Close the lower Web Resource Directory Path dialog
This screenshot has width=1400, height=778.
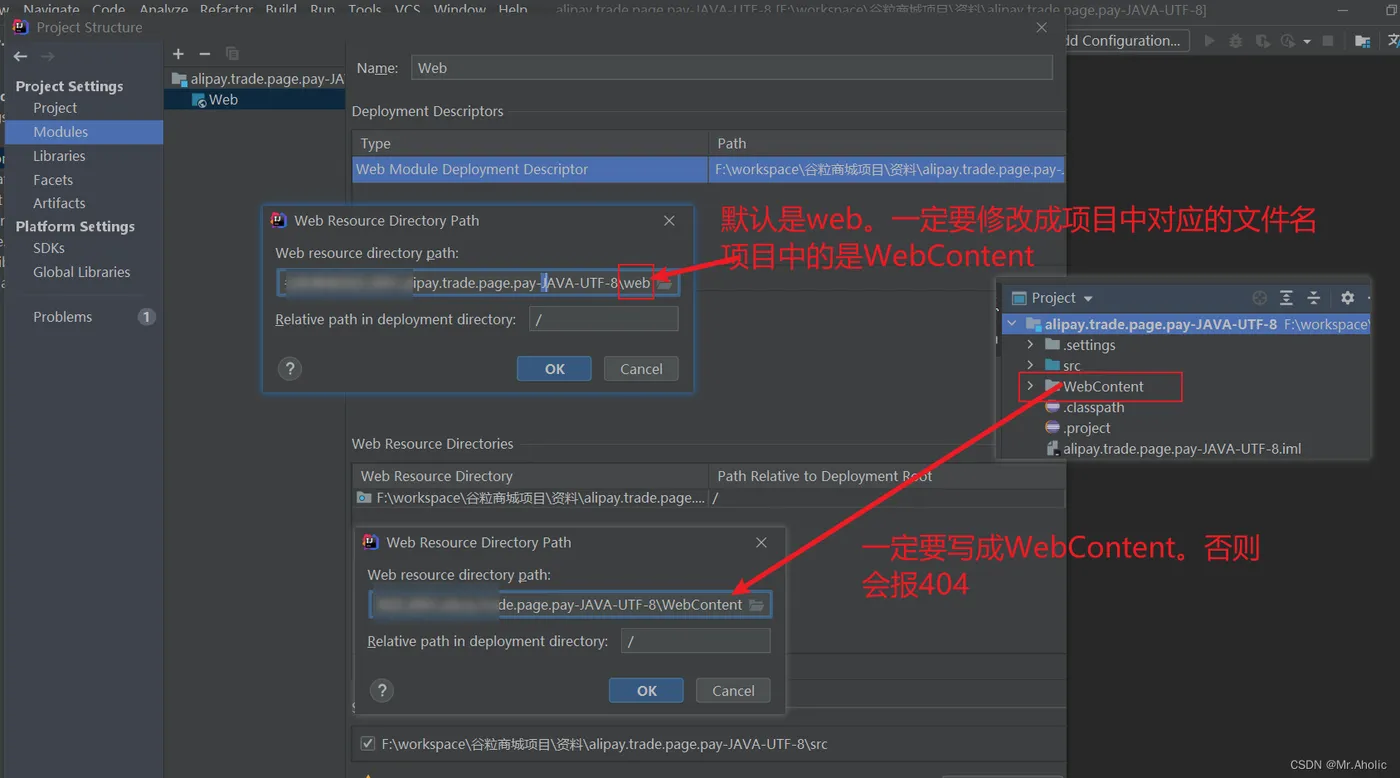[761, 542]
